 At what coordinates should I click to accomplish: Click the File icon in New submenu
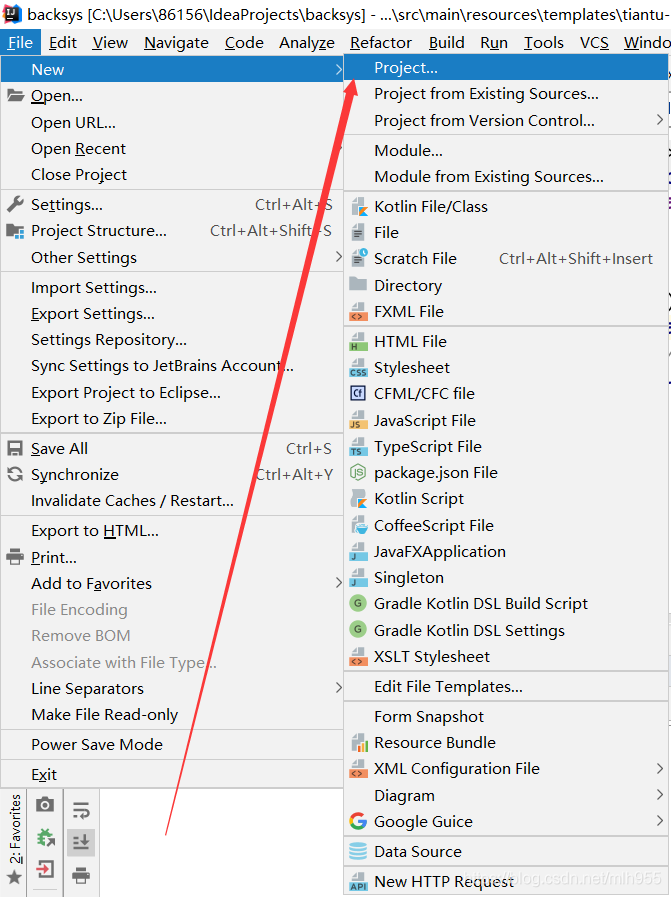tap(358, 233)
